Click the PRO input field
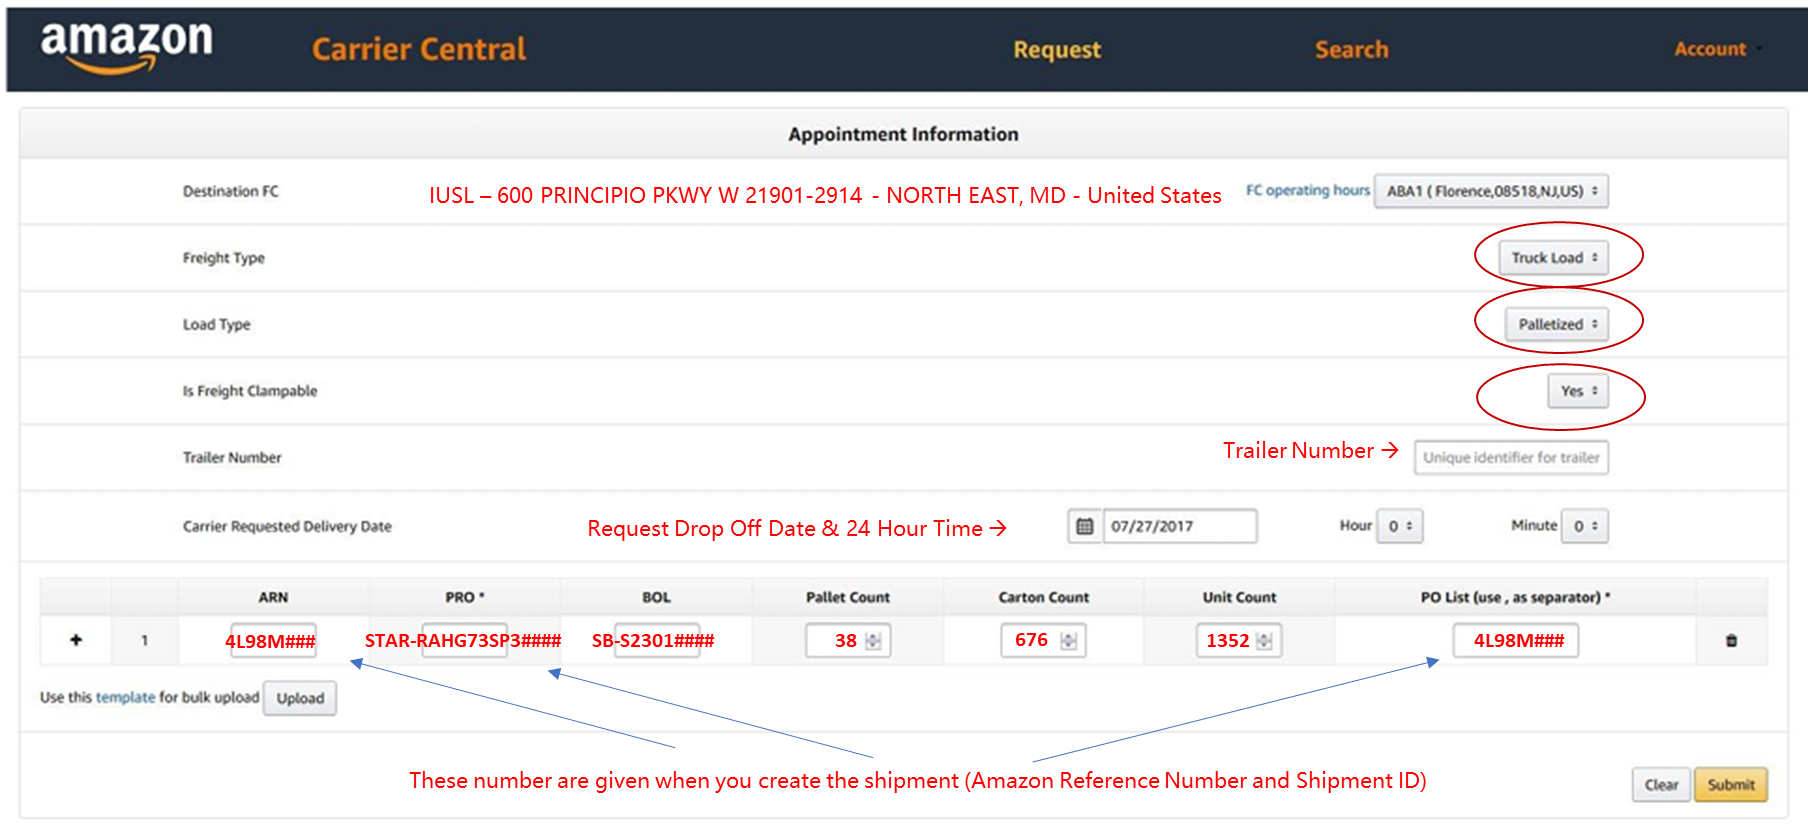The width and height of the screenshot is (1808, 836). (x=464, y=640)
